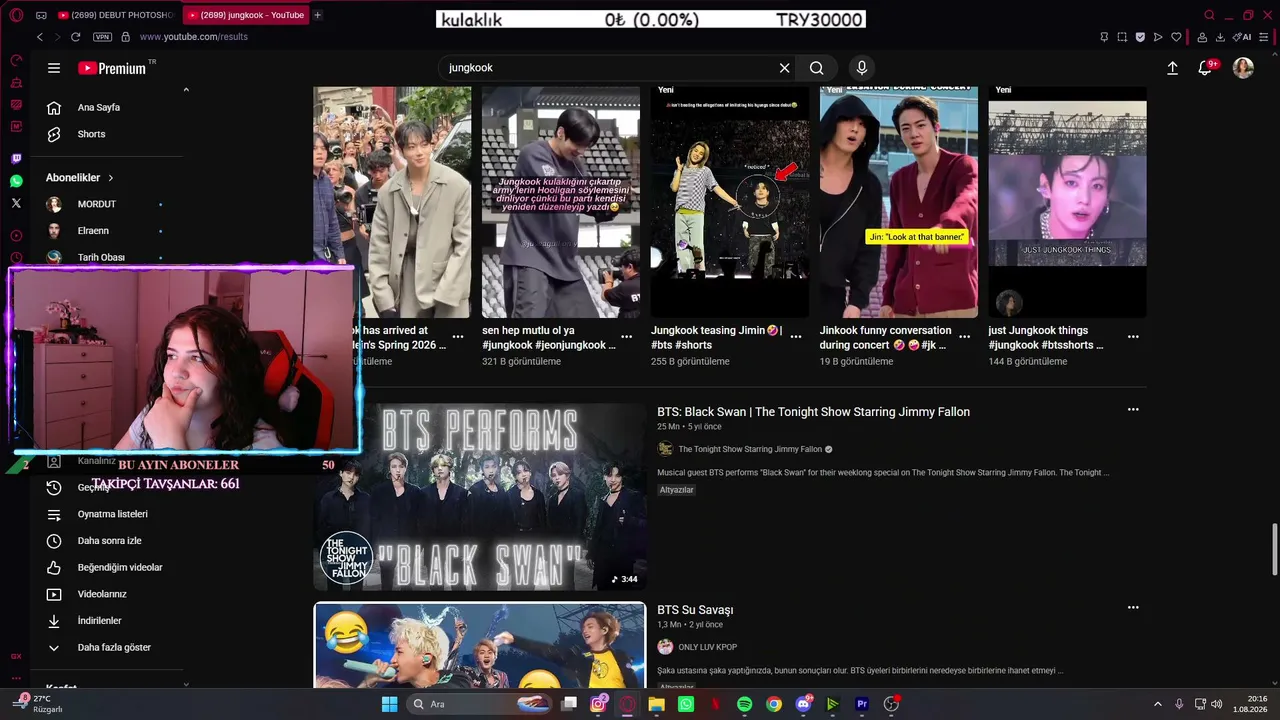Open 'just Jungkook things' short title
The height and width of the screenshot is (720, 1280).
click(1046, 338)
